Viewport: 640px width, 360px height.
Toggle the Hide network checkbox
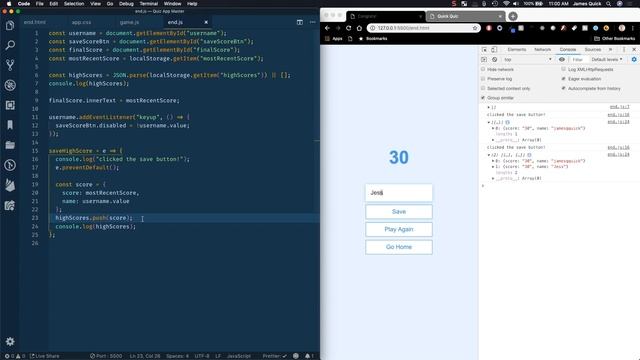pos(483,69)
